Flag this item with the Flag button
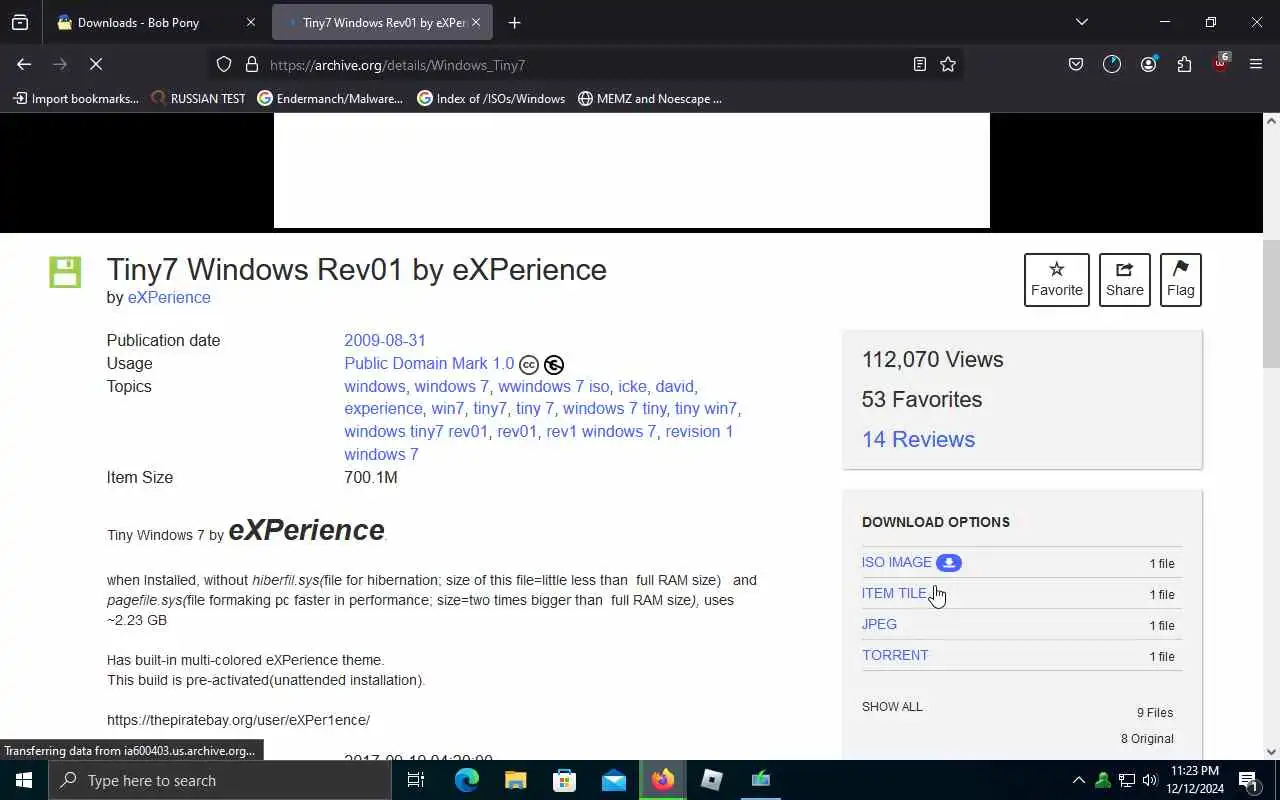 tap(1181, 280)
